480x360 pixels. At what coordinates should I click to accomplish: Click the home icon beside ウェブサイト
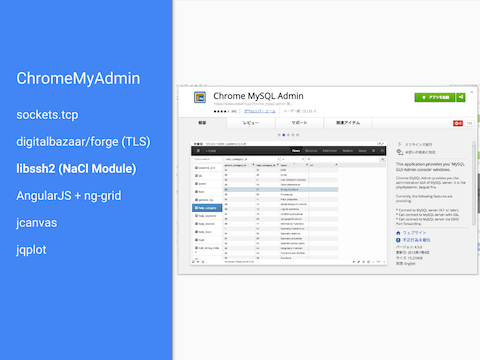click(x=398, y=233)
